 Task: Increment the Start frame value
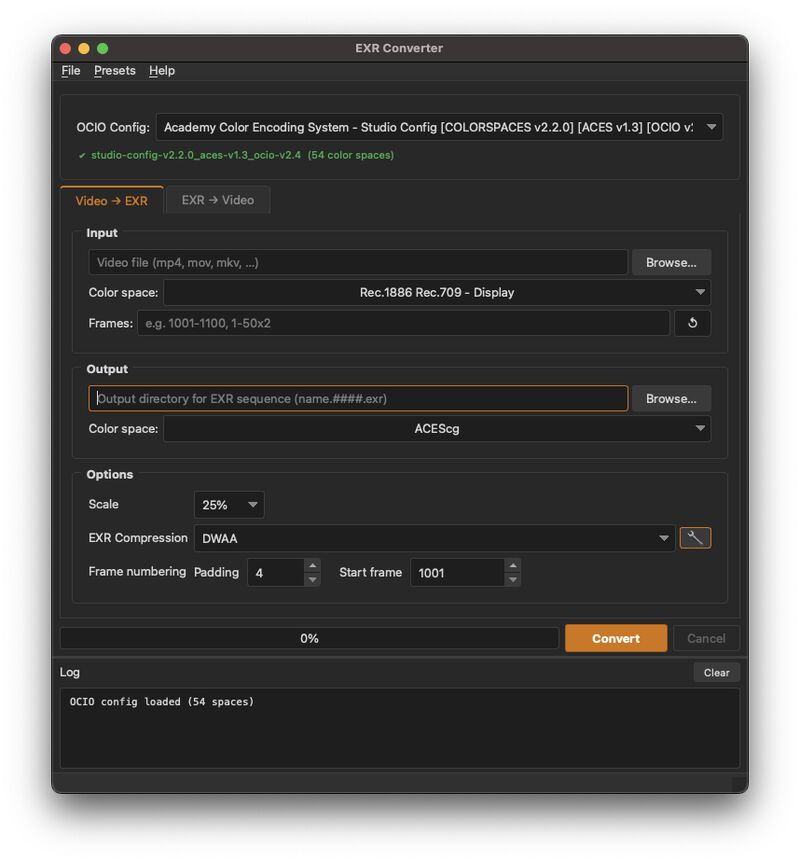coord(512,565)
